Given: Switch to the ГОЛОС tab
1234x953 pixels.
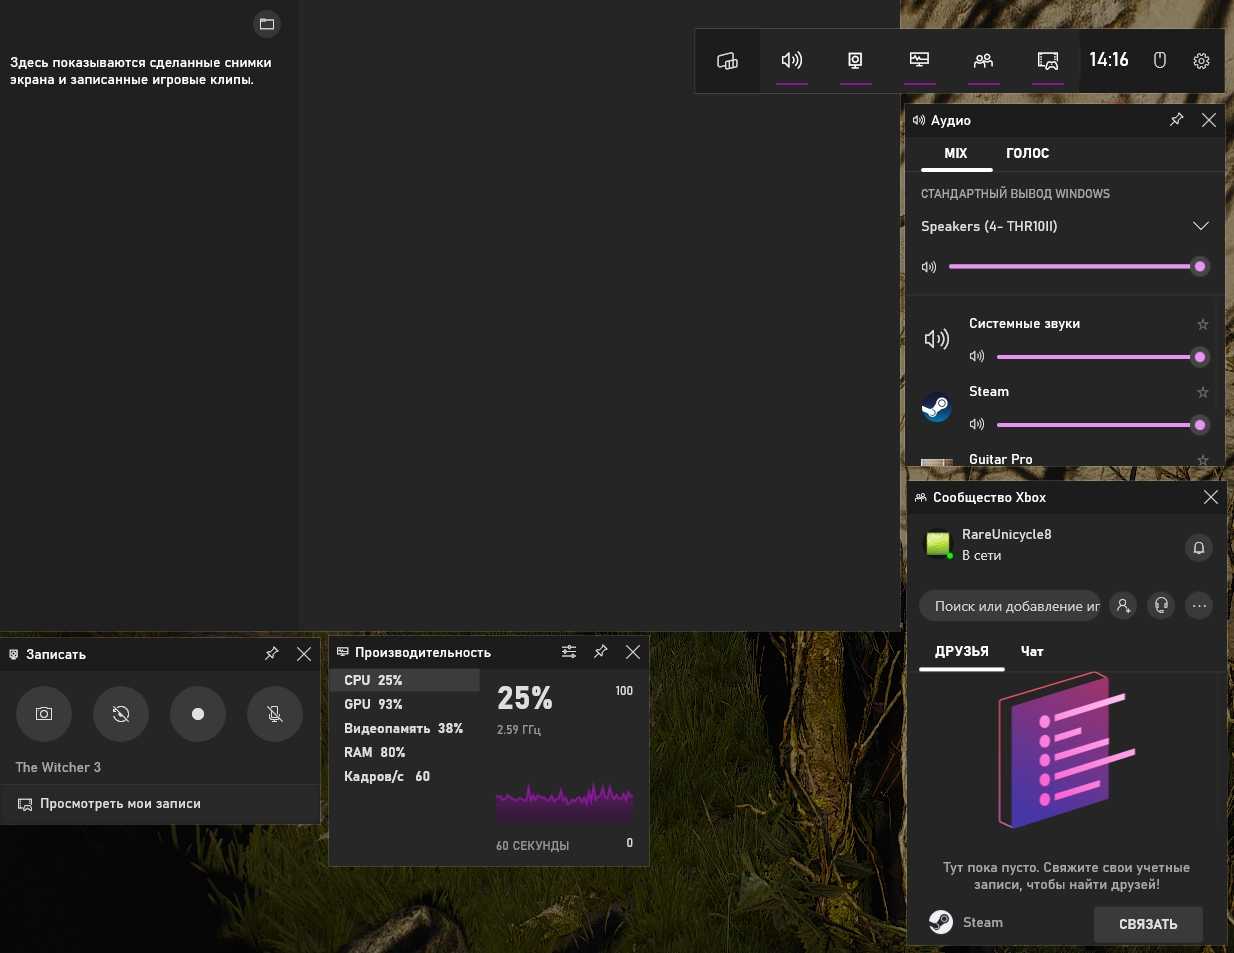Looking at the screenshot, I should 1027,153.
